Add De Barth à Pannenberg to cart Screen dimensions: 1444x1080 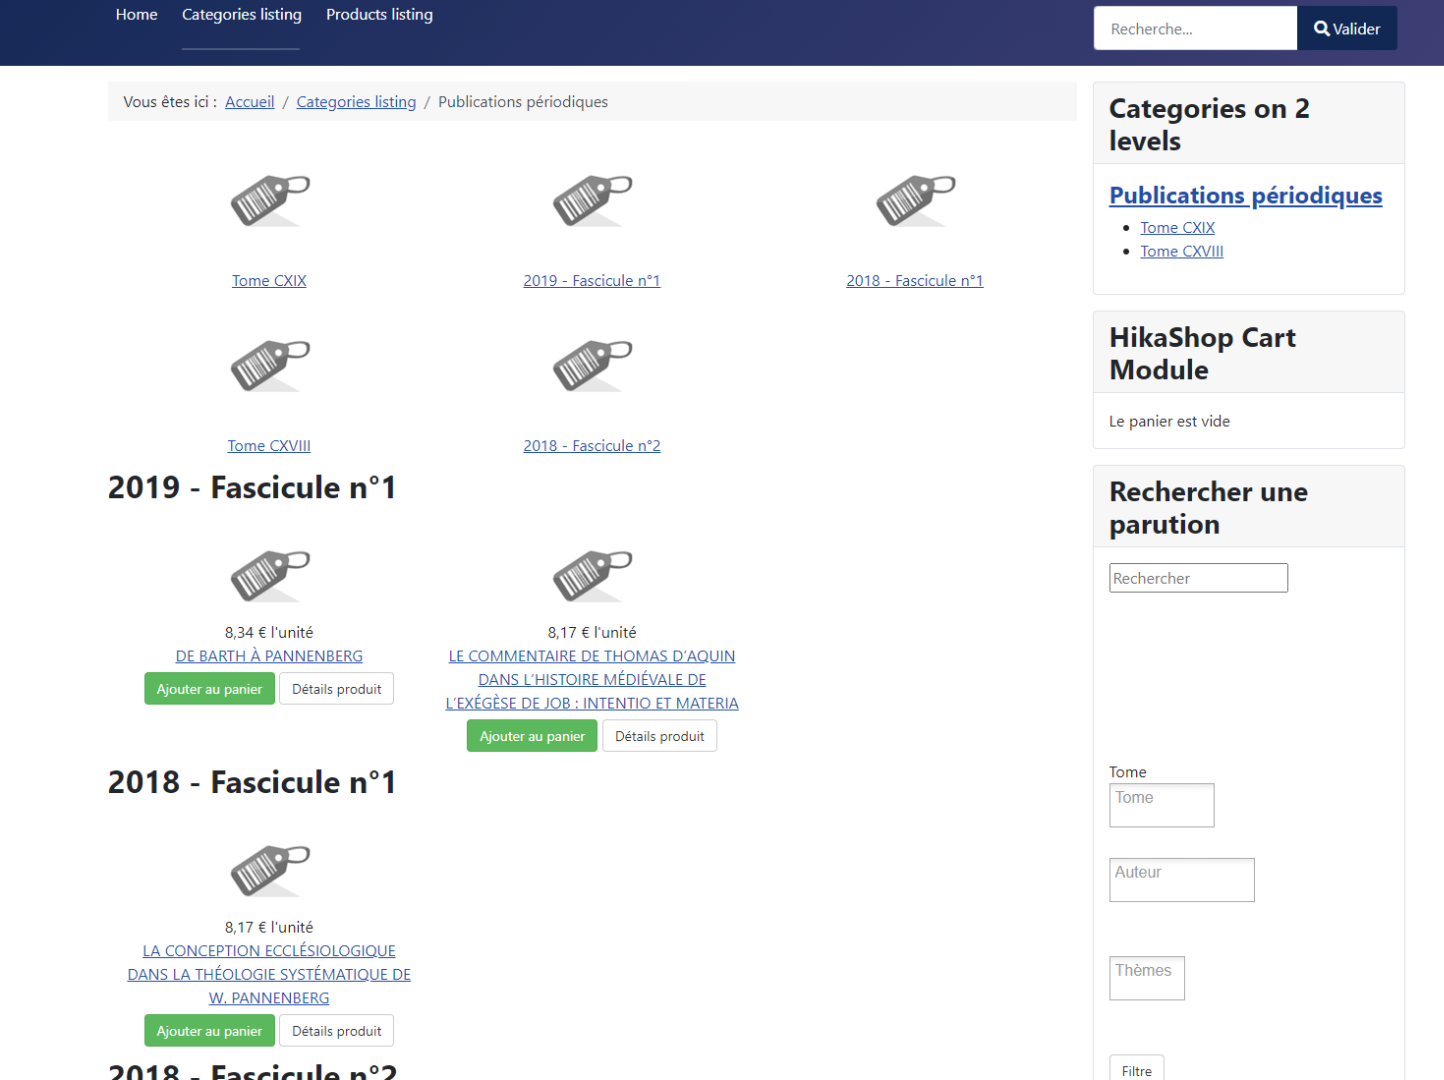[209, 689]
